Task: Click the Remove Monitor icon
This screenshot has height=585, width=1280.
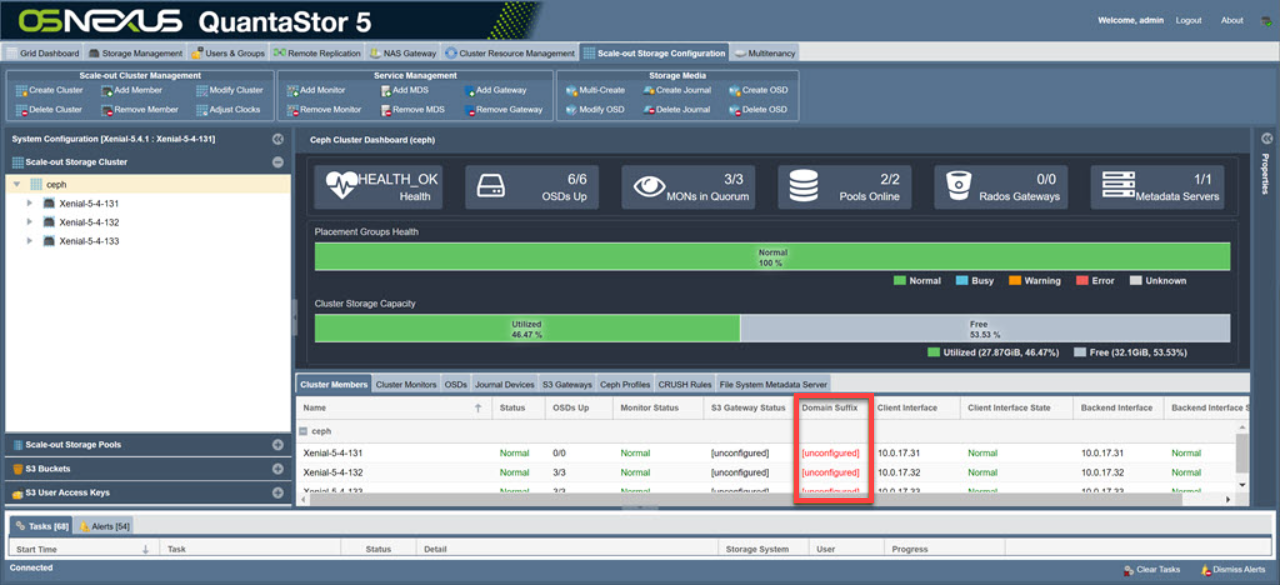Action: click(x=292, y=110)
